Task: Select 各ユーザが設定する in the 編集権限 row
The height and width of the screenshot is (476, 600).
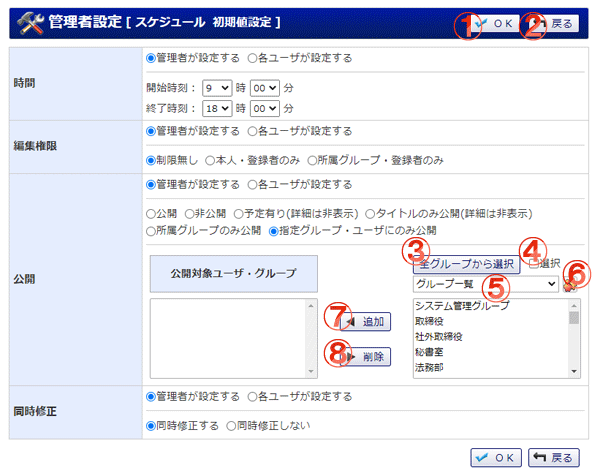Action: pyautogui.click(x=252, y=131)
